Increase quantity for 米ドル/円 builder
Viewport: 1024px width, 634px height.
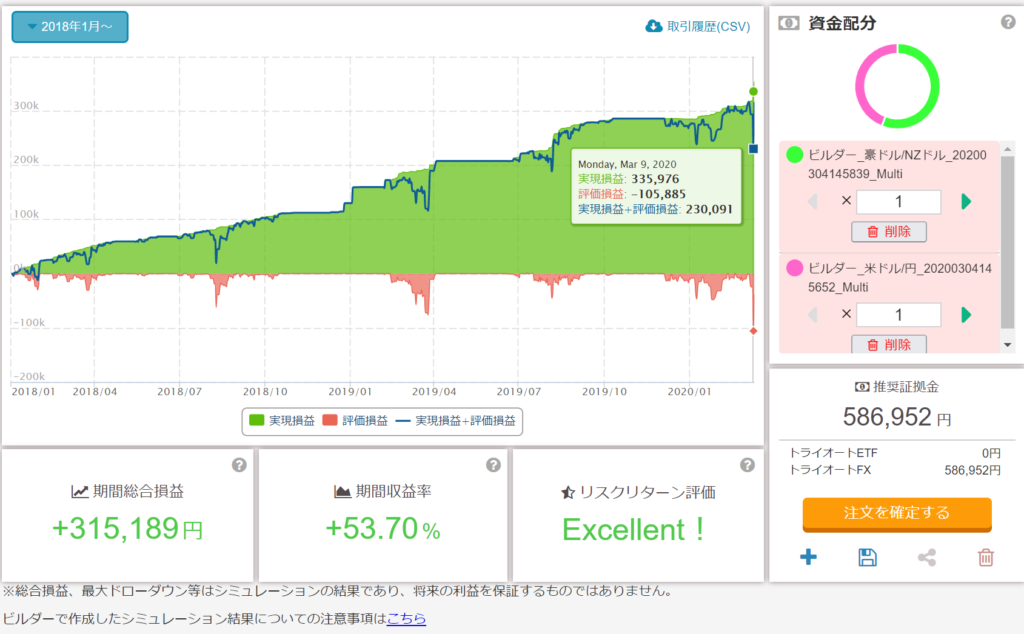965,315
